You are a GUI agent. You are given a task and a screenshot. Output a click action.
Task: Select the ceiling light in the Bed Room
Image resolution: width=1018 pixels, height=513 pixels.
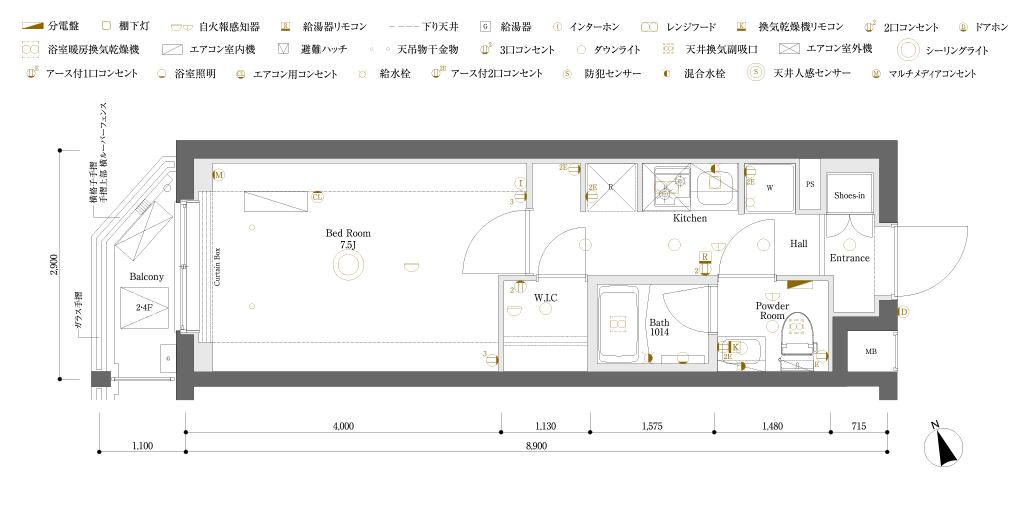pyautogui.click(x=348, y=265)
